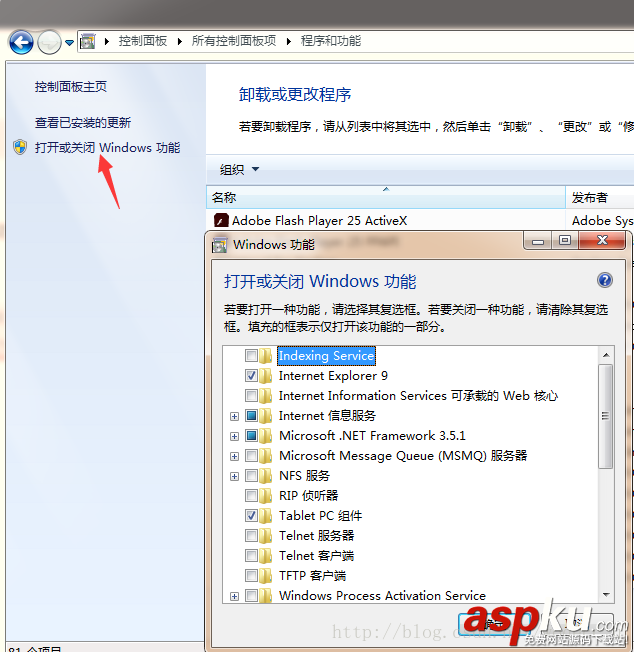634x652 pixels.
Task: Click the Adobe Flash Player program icon
Action: [221, 220]
